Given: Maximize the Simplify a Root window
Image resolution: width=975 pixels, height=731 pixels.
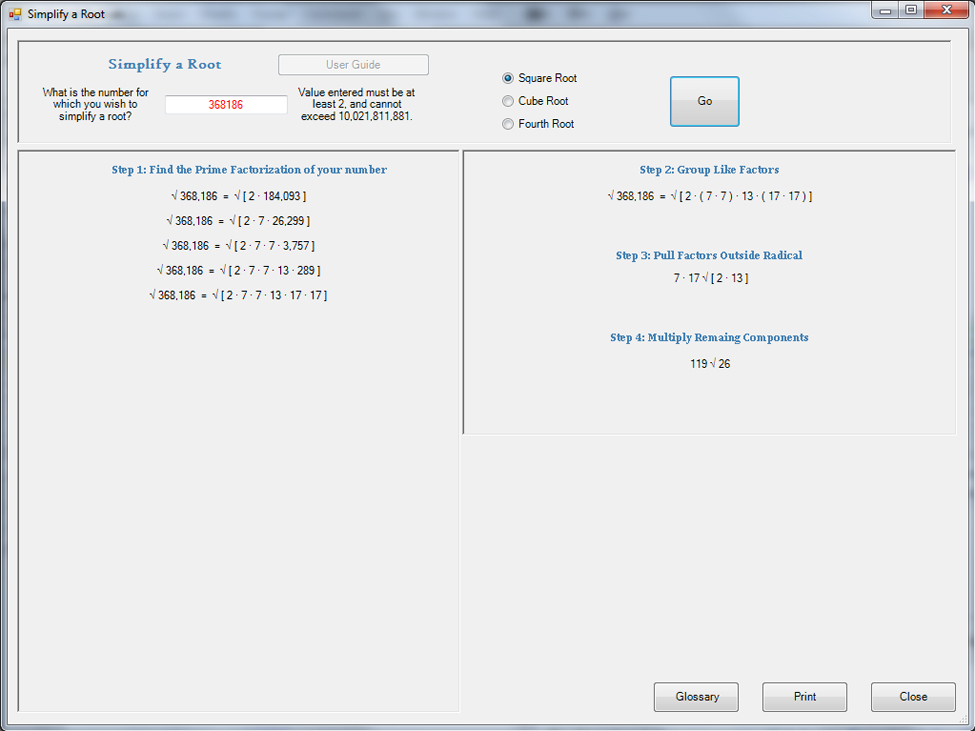Looking at the screenshot, I should pyautogui.click(x=910, y=10).
